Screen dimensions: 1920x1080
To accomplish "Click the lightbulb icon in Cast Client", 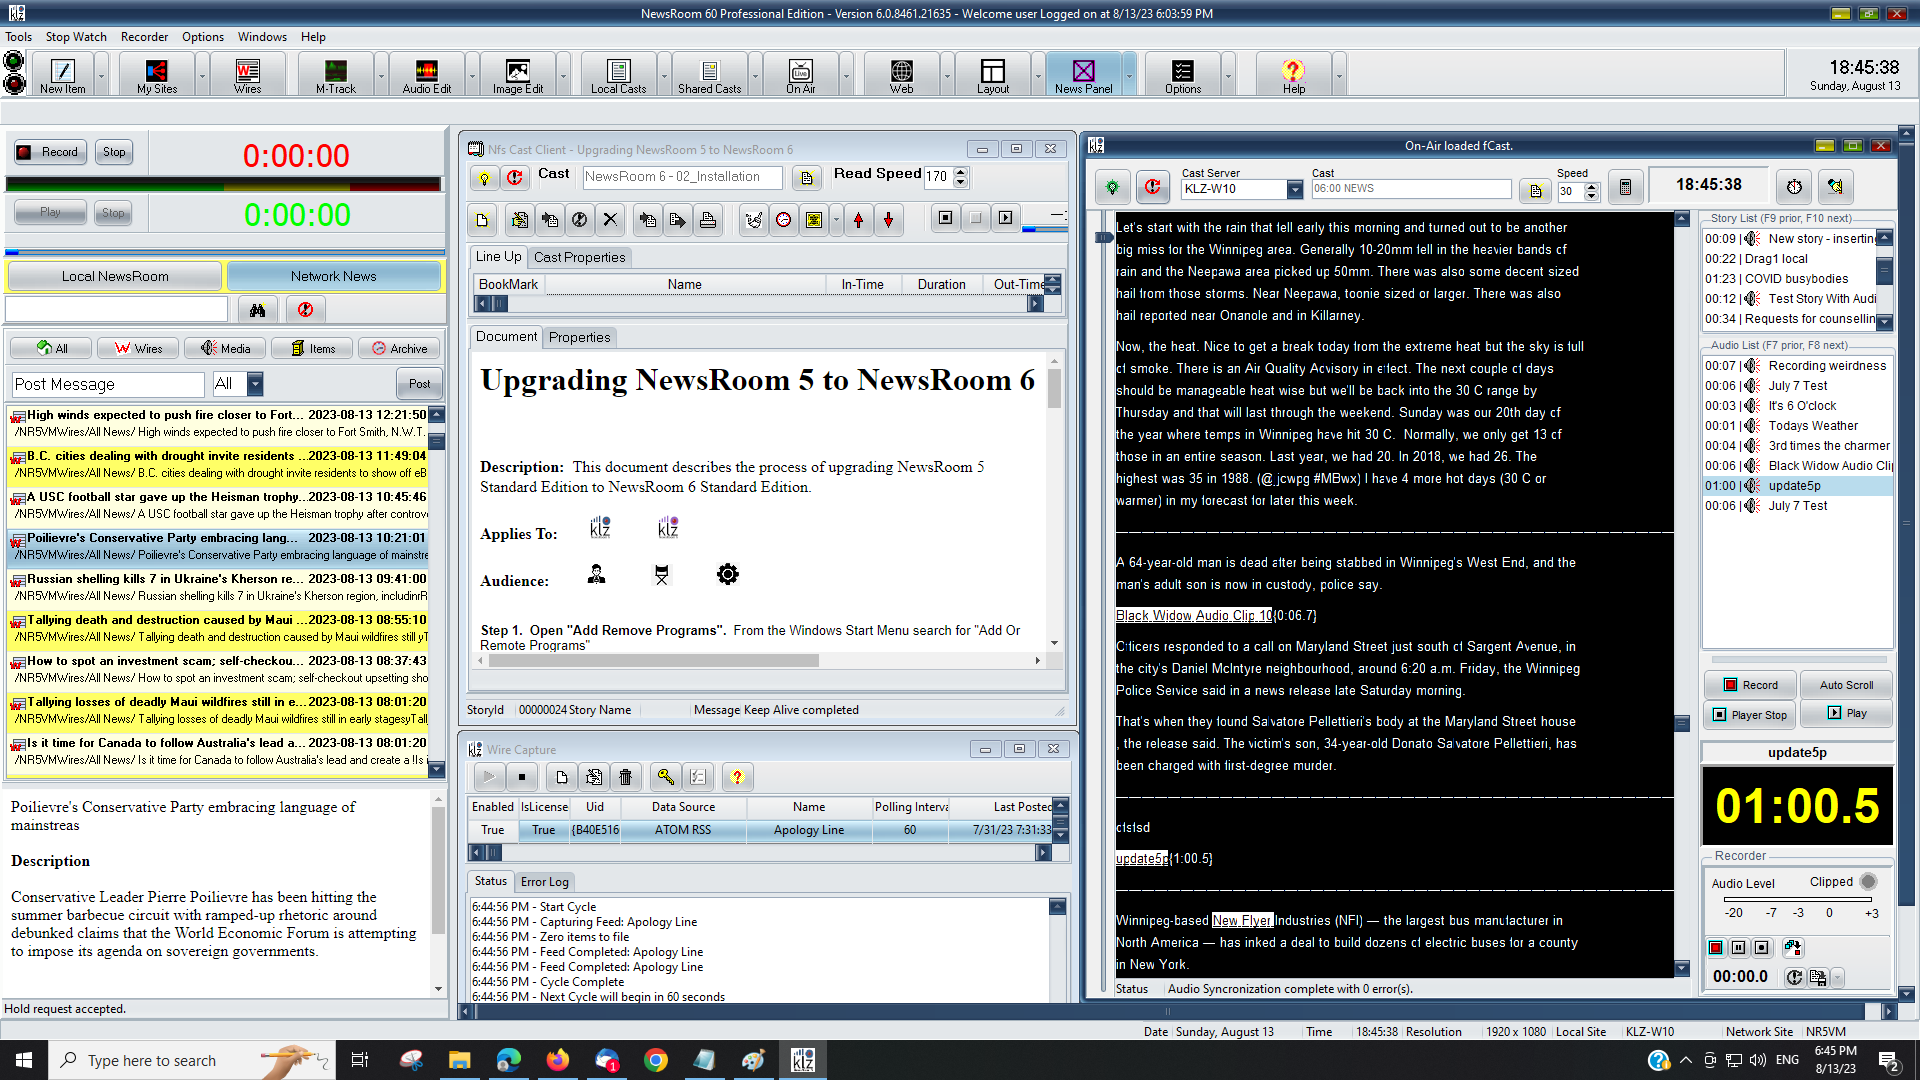I will [x=484, y=178].
